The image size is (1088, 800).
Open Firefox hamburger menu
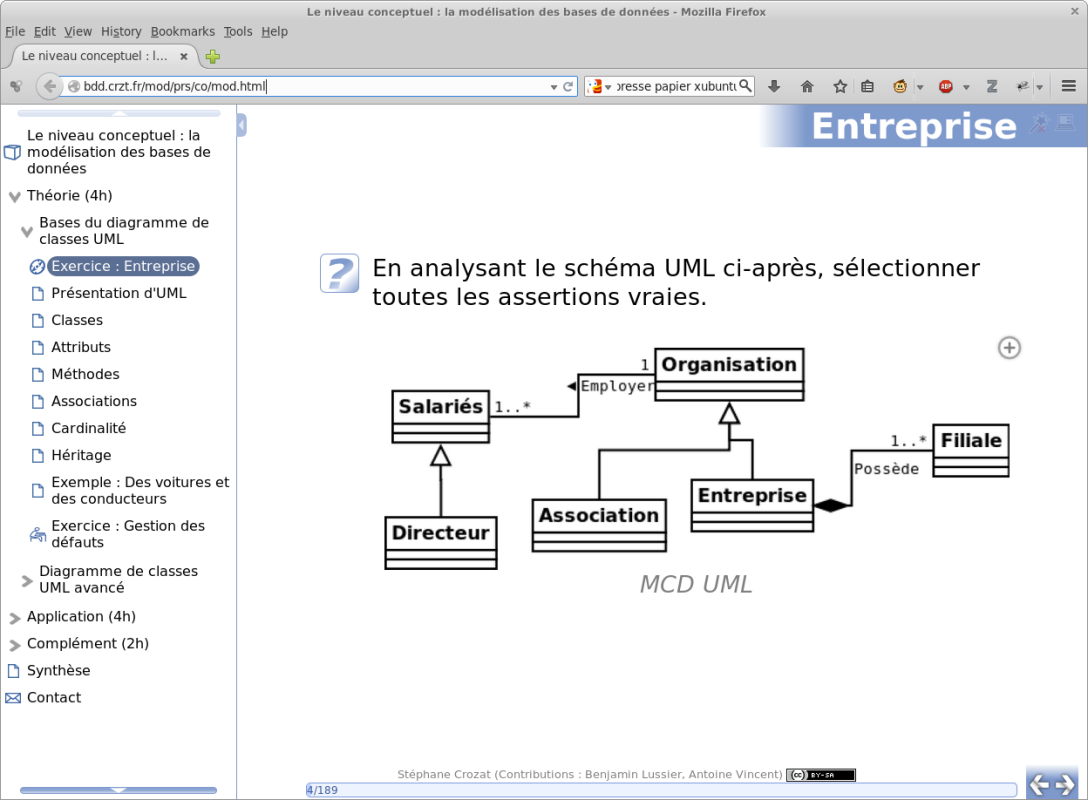click(x=1069, y=86)
